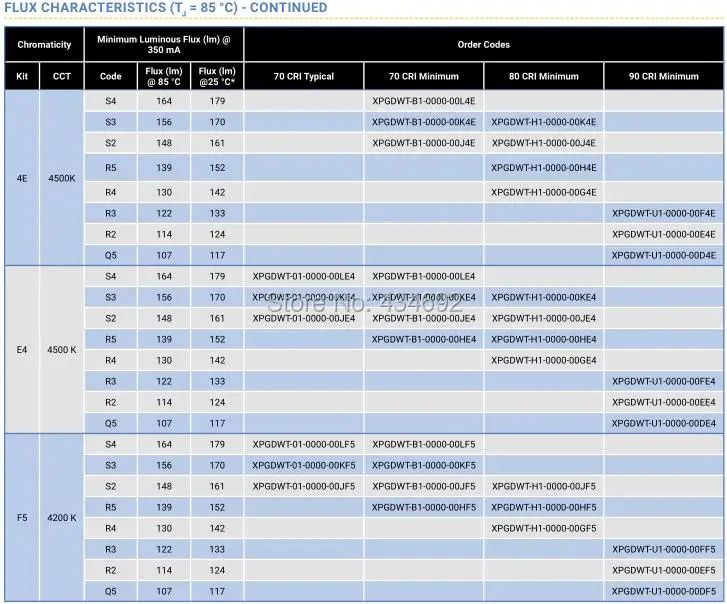Select order code XPGDWT-B1-0000-00LF5
727x604 pixels.
[x=423, y=445]
